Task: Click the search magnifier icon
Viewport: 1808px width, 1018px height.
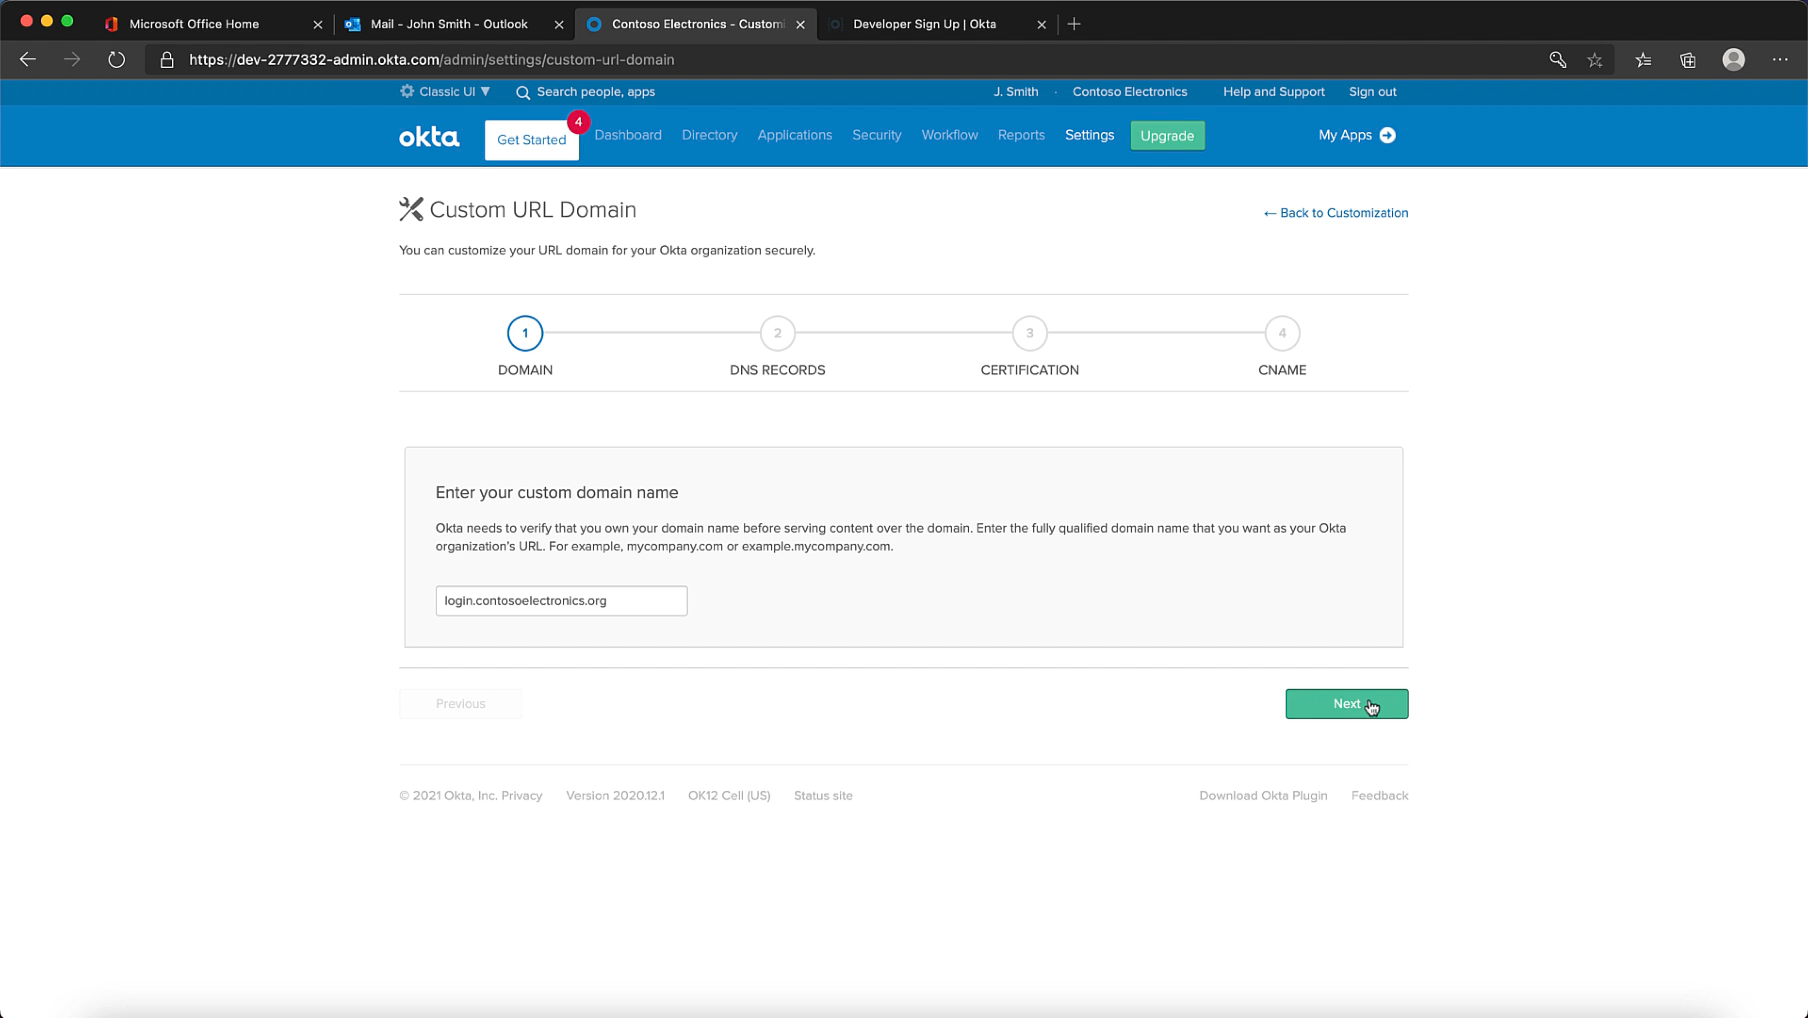Action: [523, 92]
